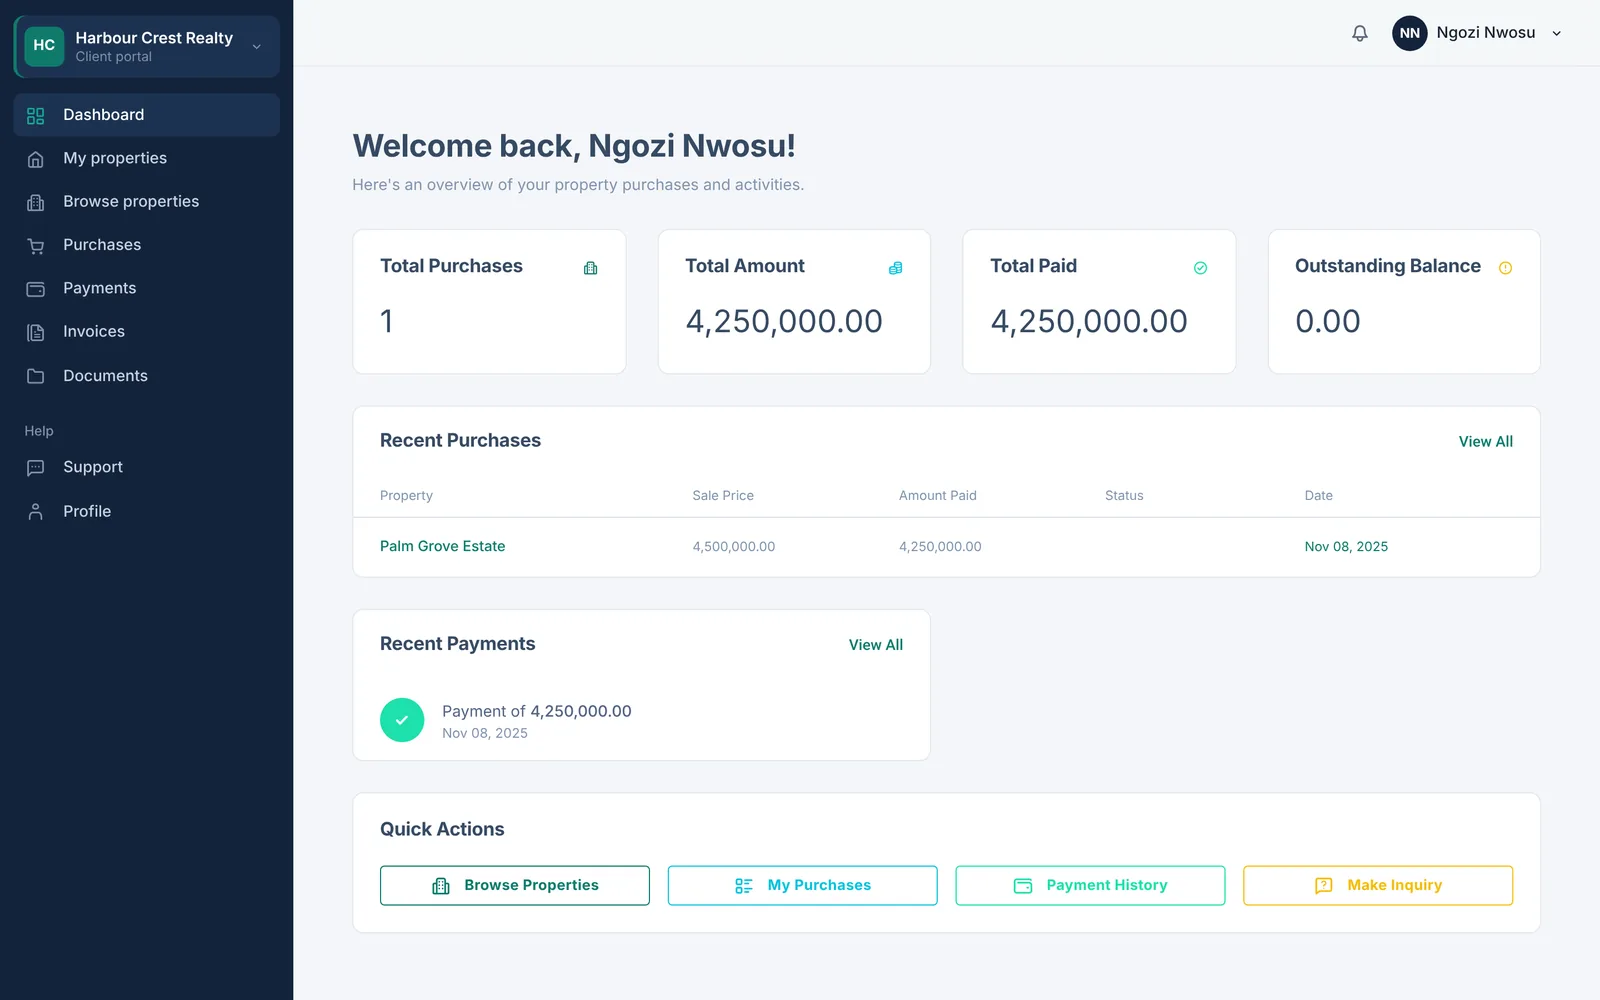Click the Status column header

coord(1124,496)
